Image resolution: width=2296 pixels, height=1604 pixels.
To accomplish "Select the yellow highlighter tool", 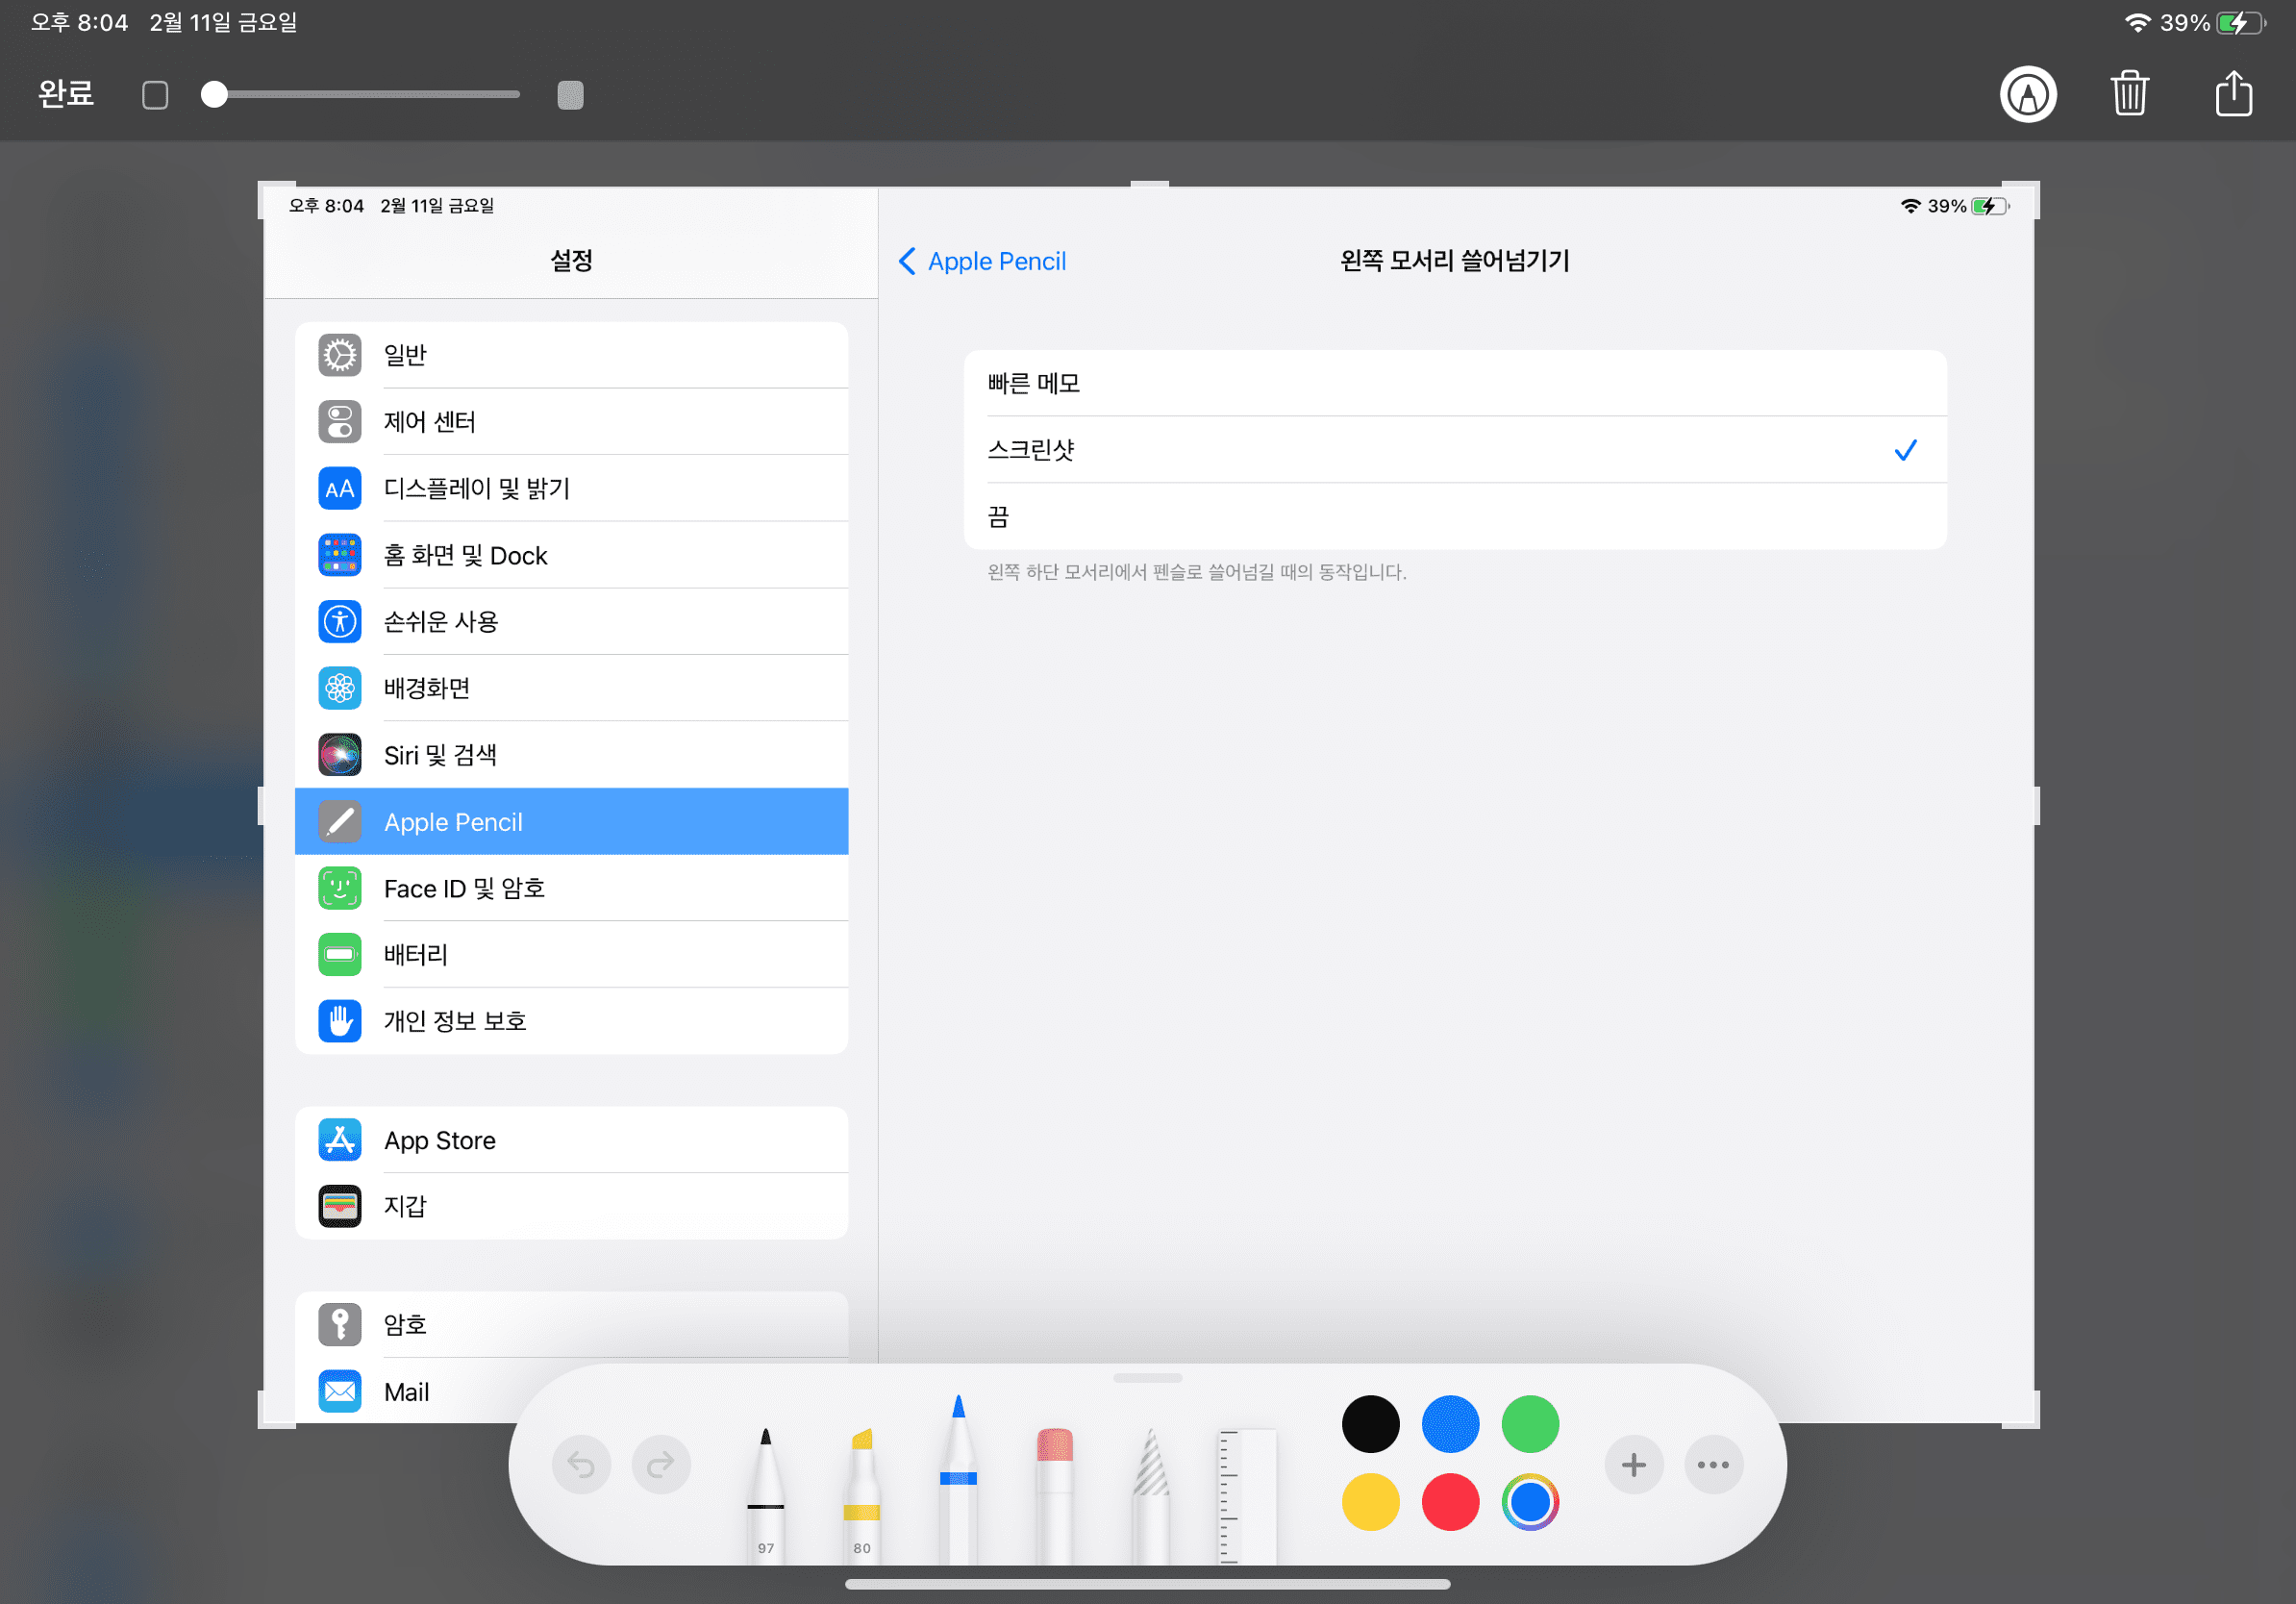I will [861, 1490].
